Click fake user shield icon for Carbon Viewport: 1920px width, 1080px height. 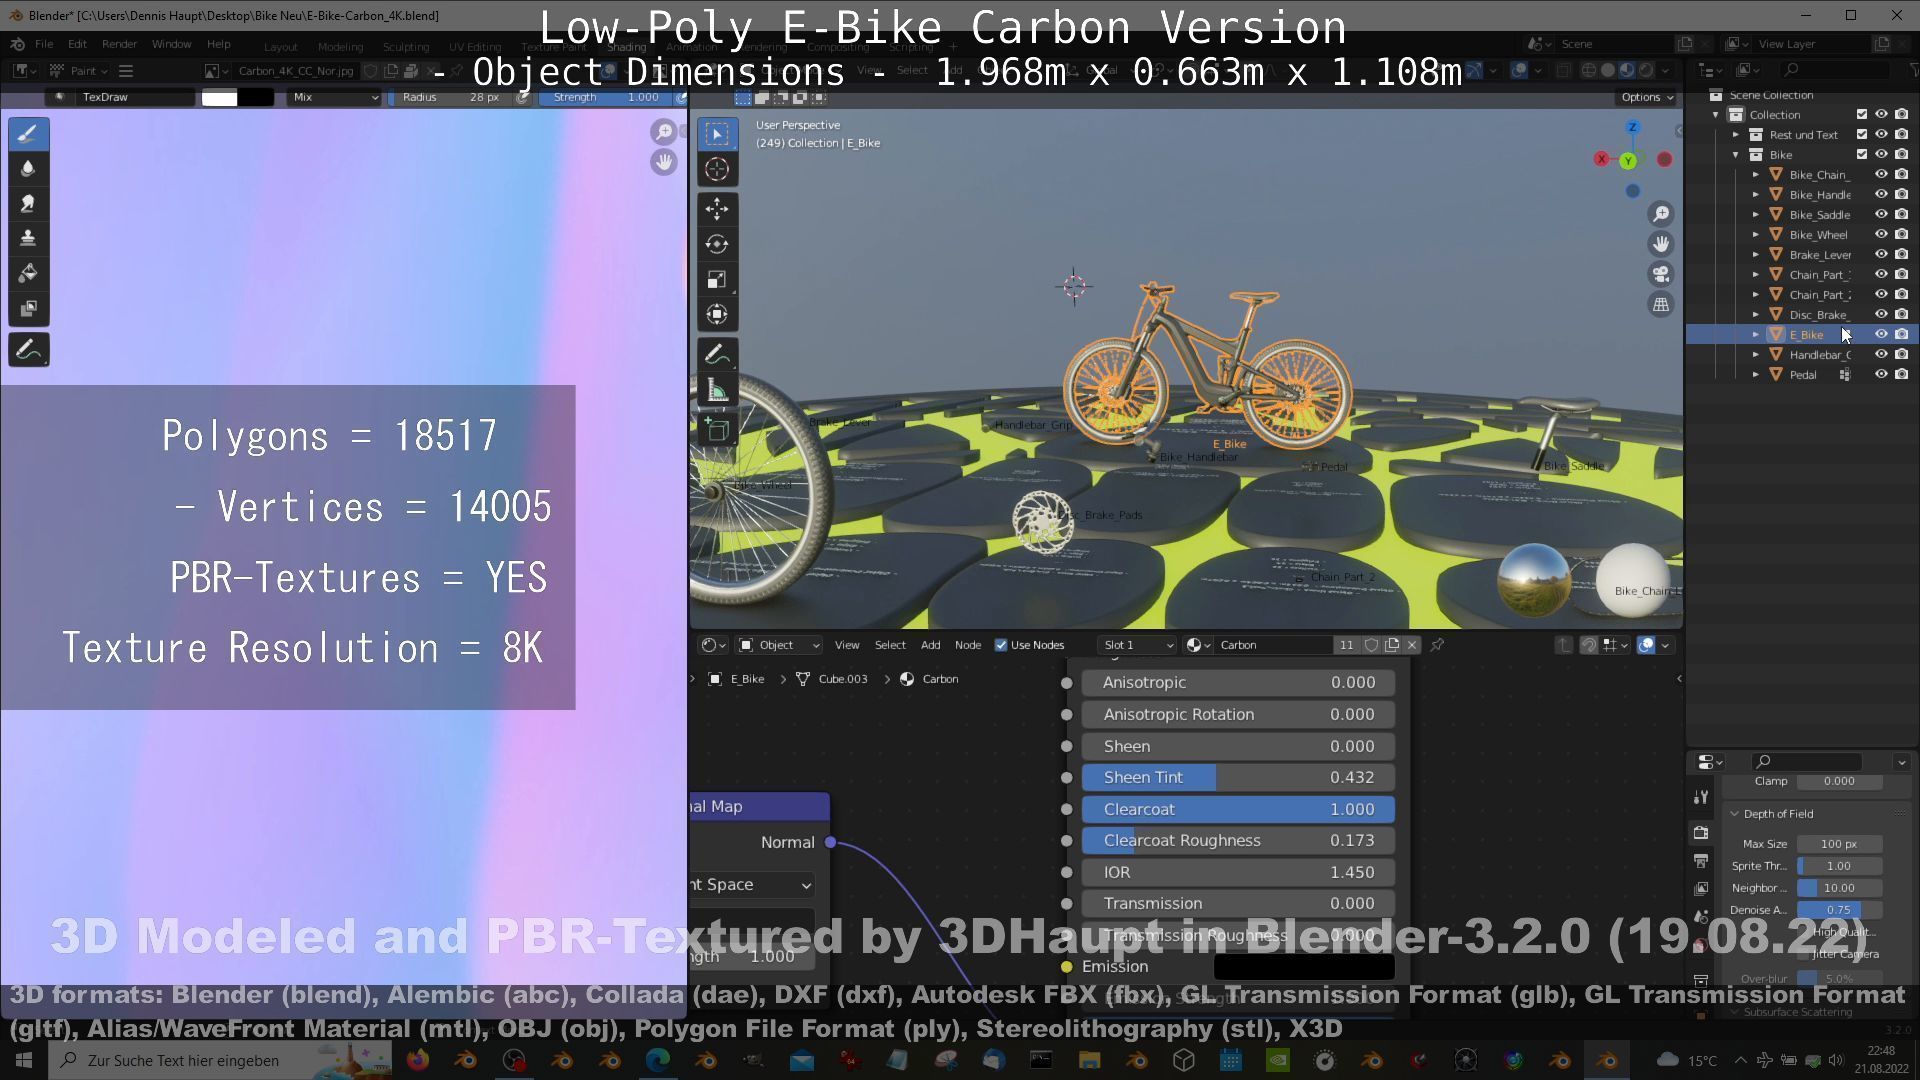click(1372, 645)
